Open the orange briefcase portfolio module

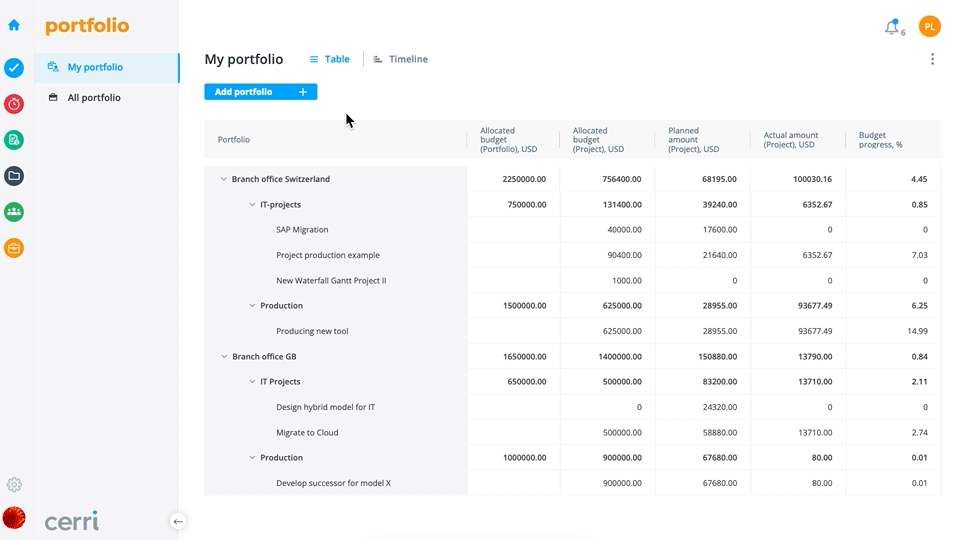(14, 247)
